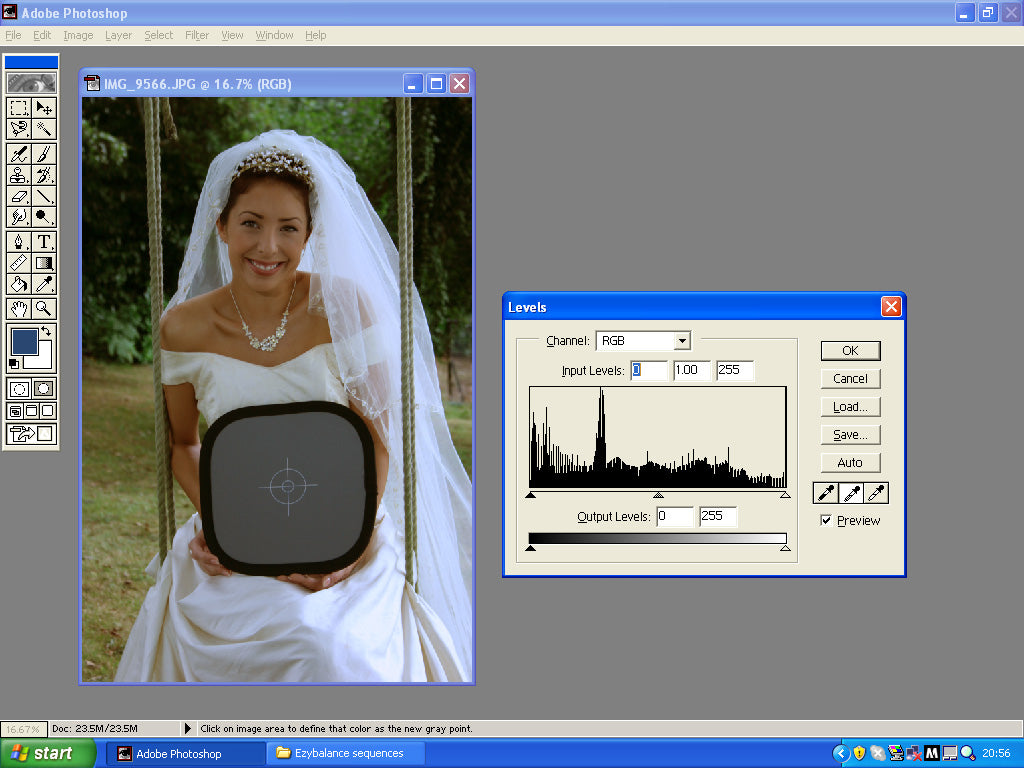Select the Airbrush tool
This screenshot has width=1024, height=768.
tap(19, 153)
